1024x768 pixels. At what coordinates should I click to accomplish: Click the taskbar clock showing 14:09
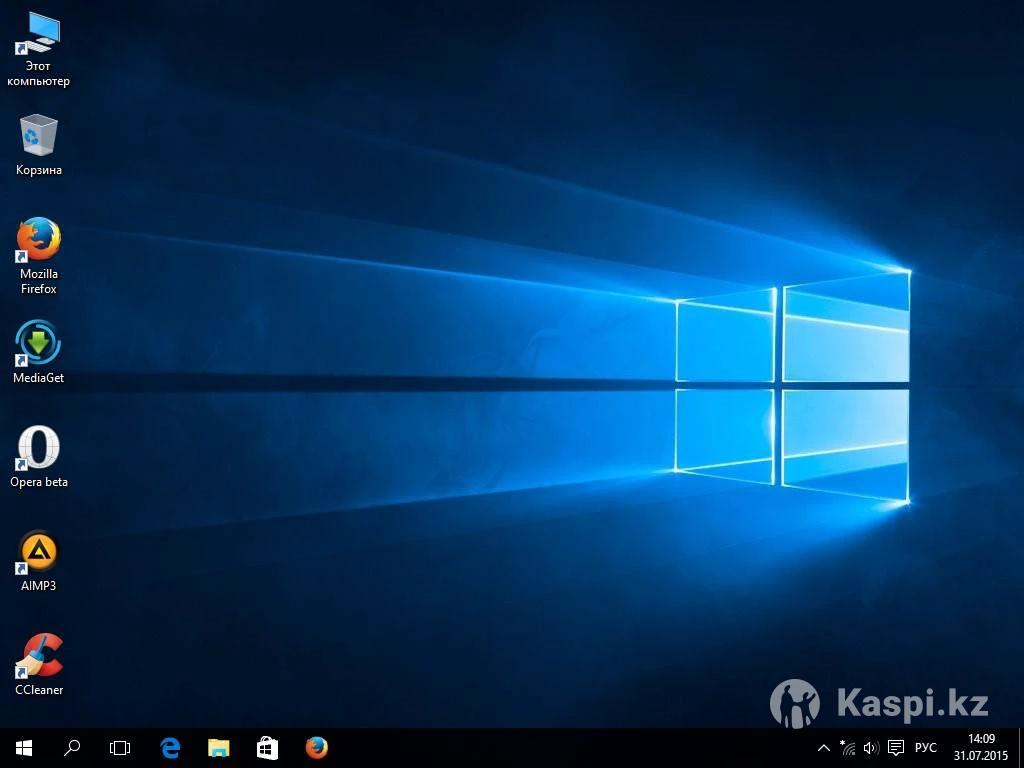coord(973,748)
